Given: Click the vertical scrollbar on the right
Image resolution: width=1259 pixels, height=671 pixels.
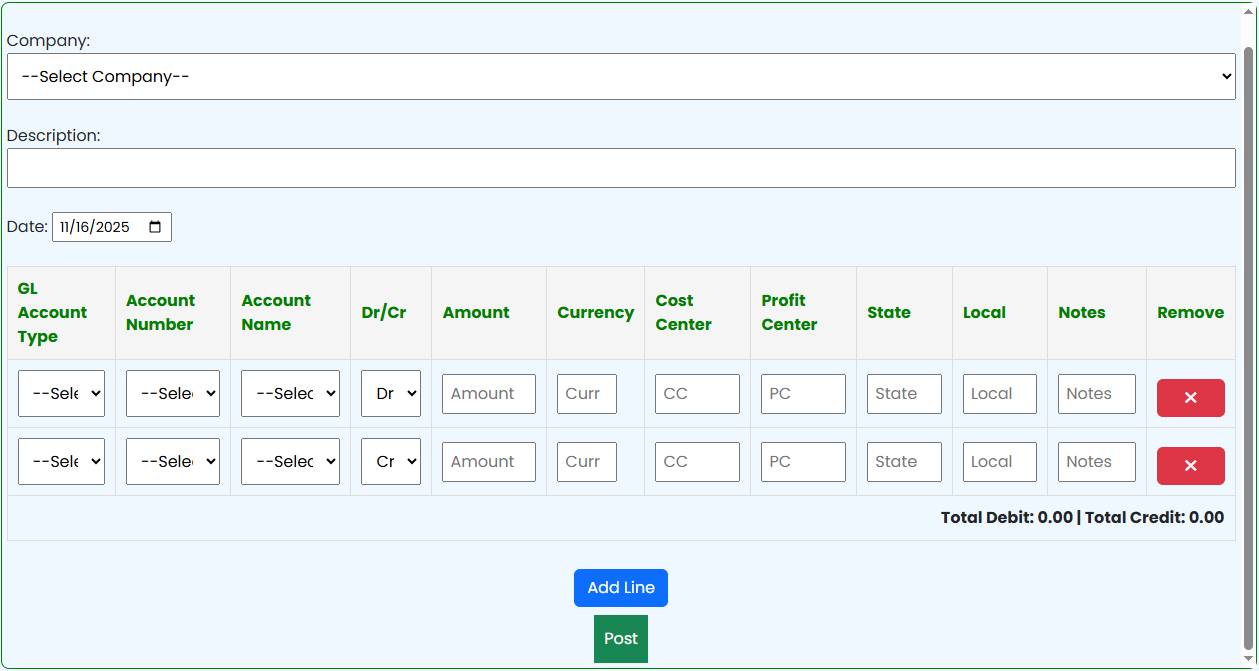Looking at the screenshot, I should (1247, 340).
